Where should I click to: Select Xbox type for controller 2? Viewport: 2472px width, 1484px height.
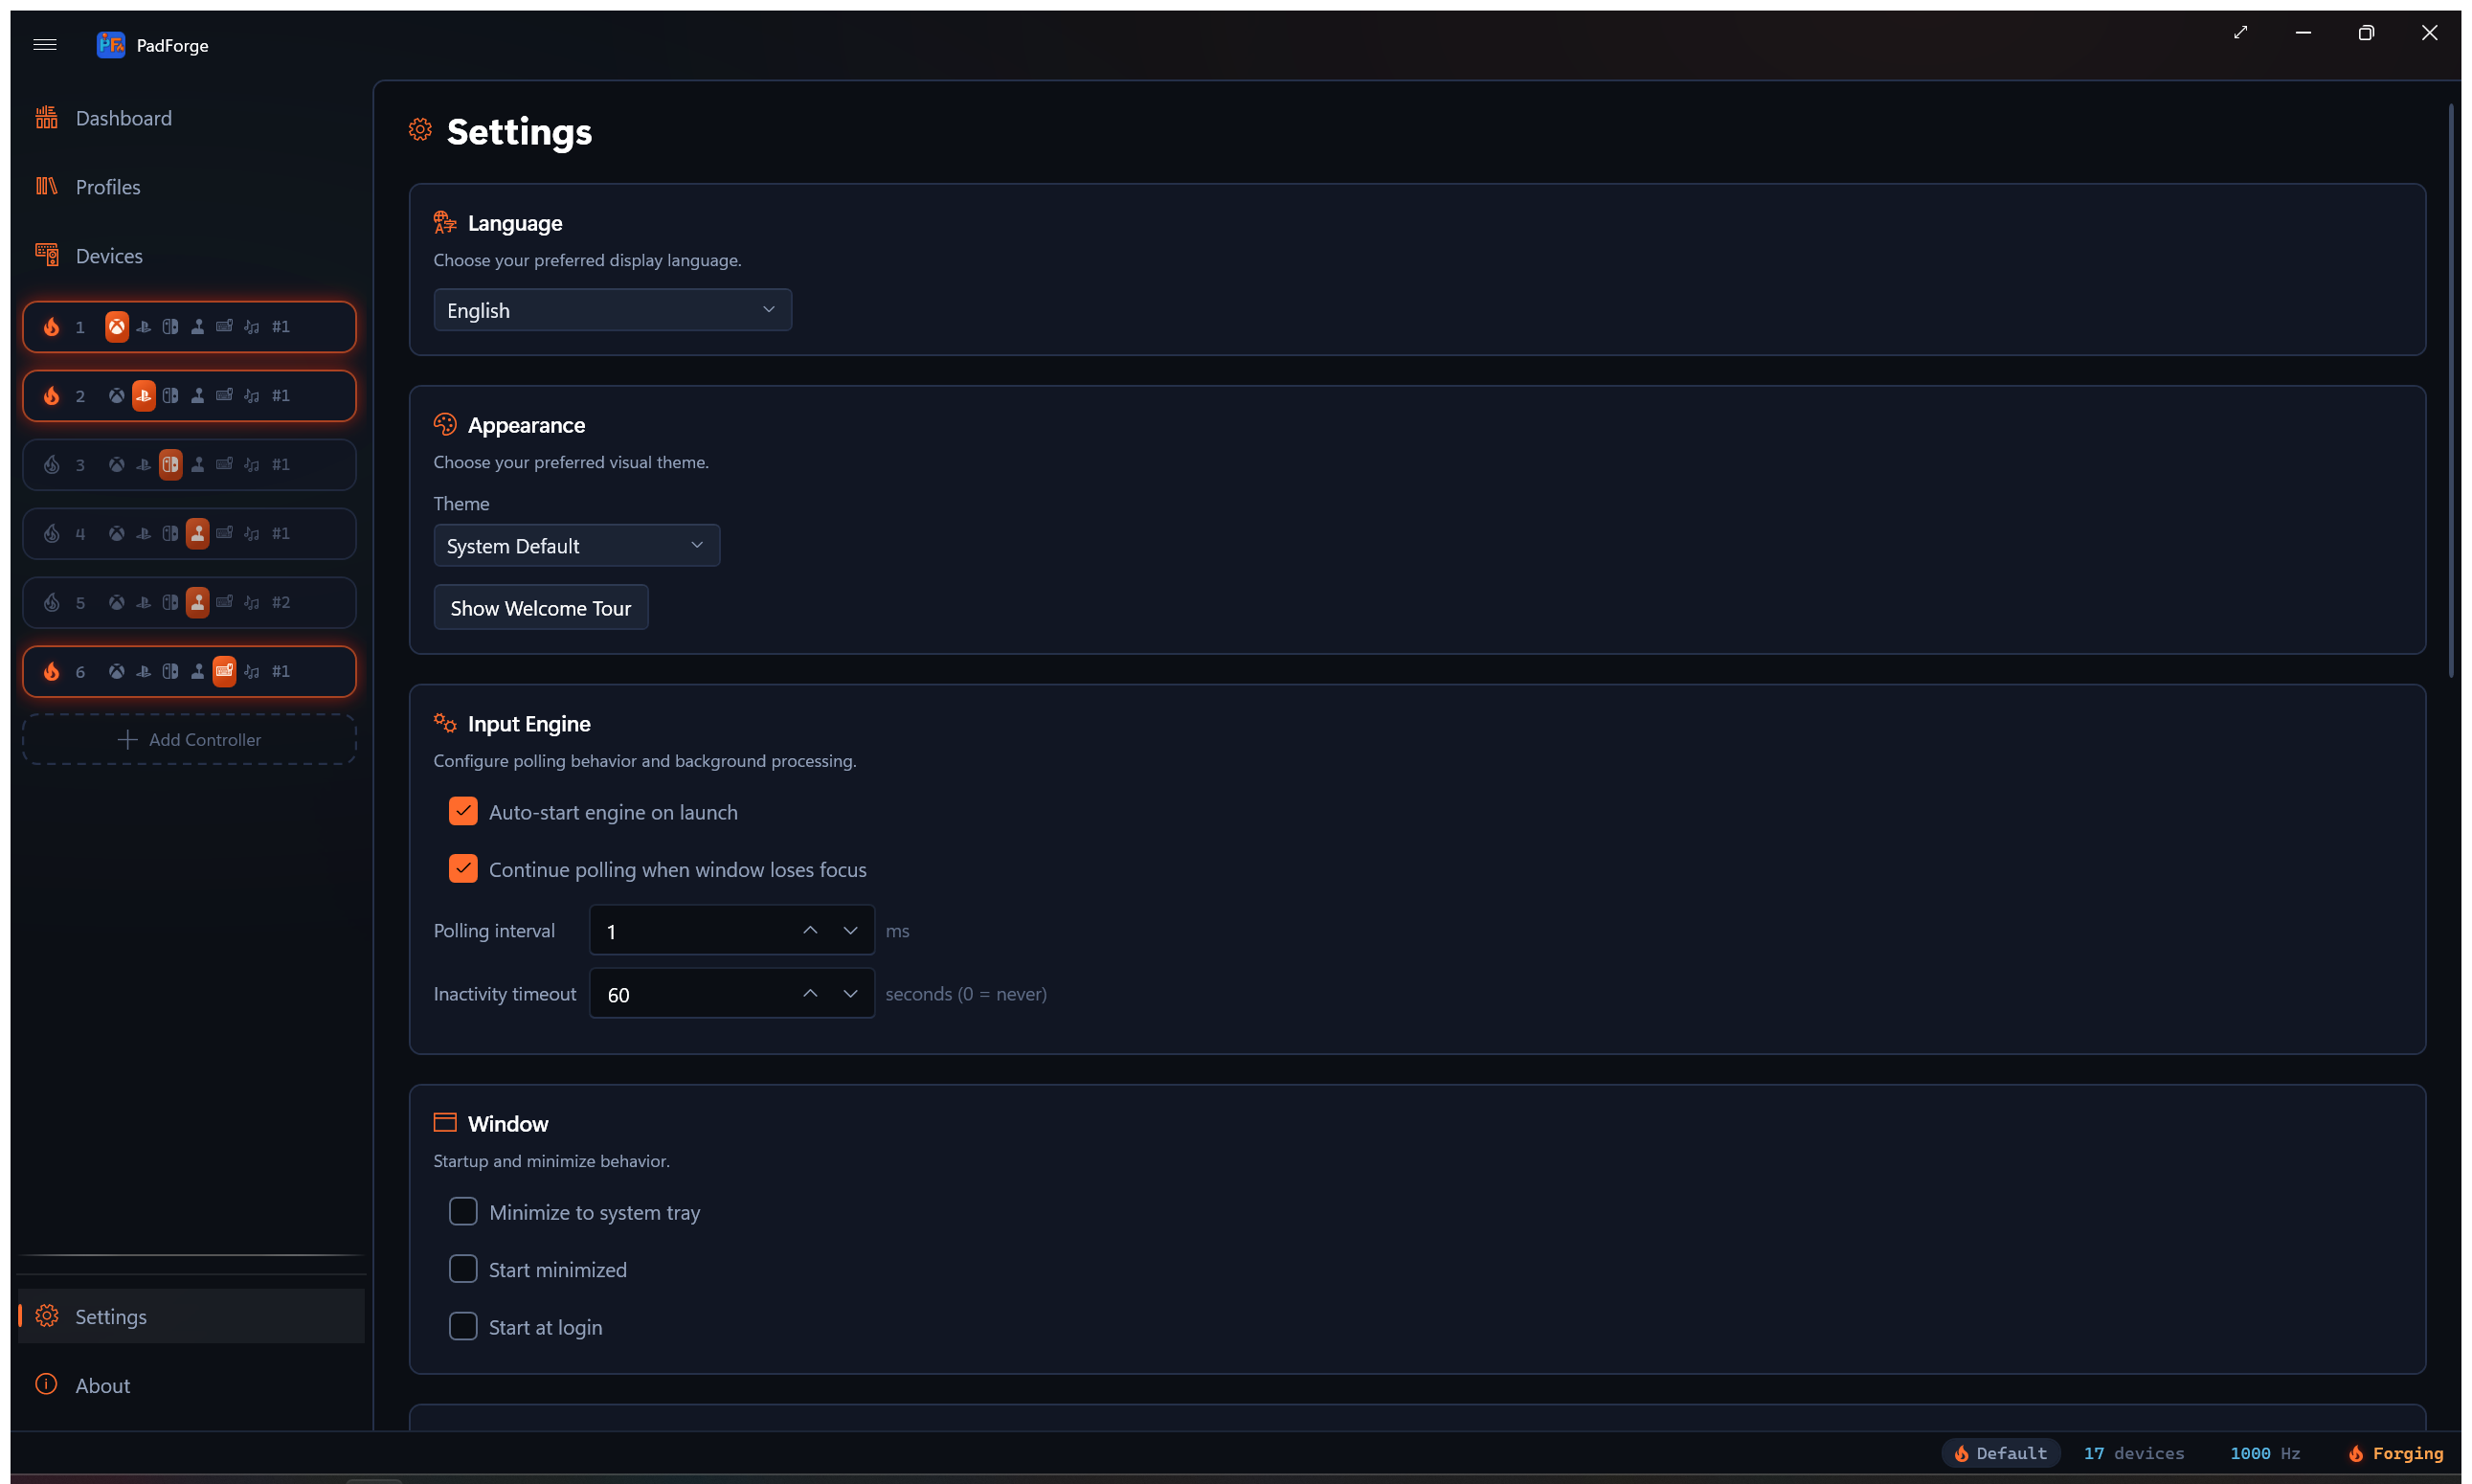pyautogui.click(x=117, y=396)
